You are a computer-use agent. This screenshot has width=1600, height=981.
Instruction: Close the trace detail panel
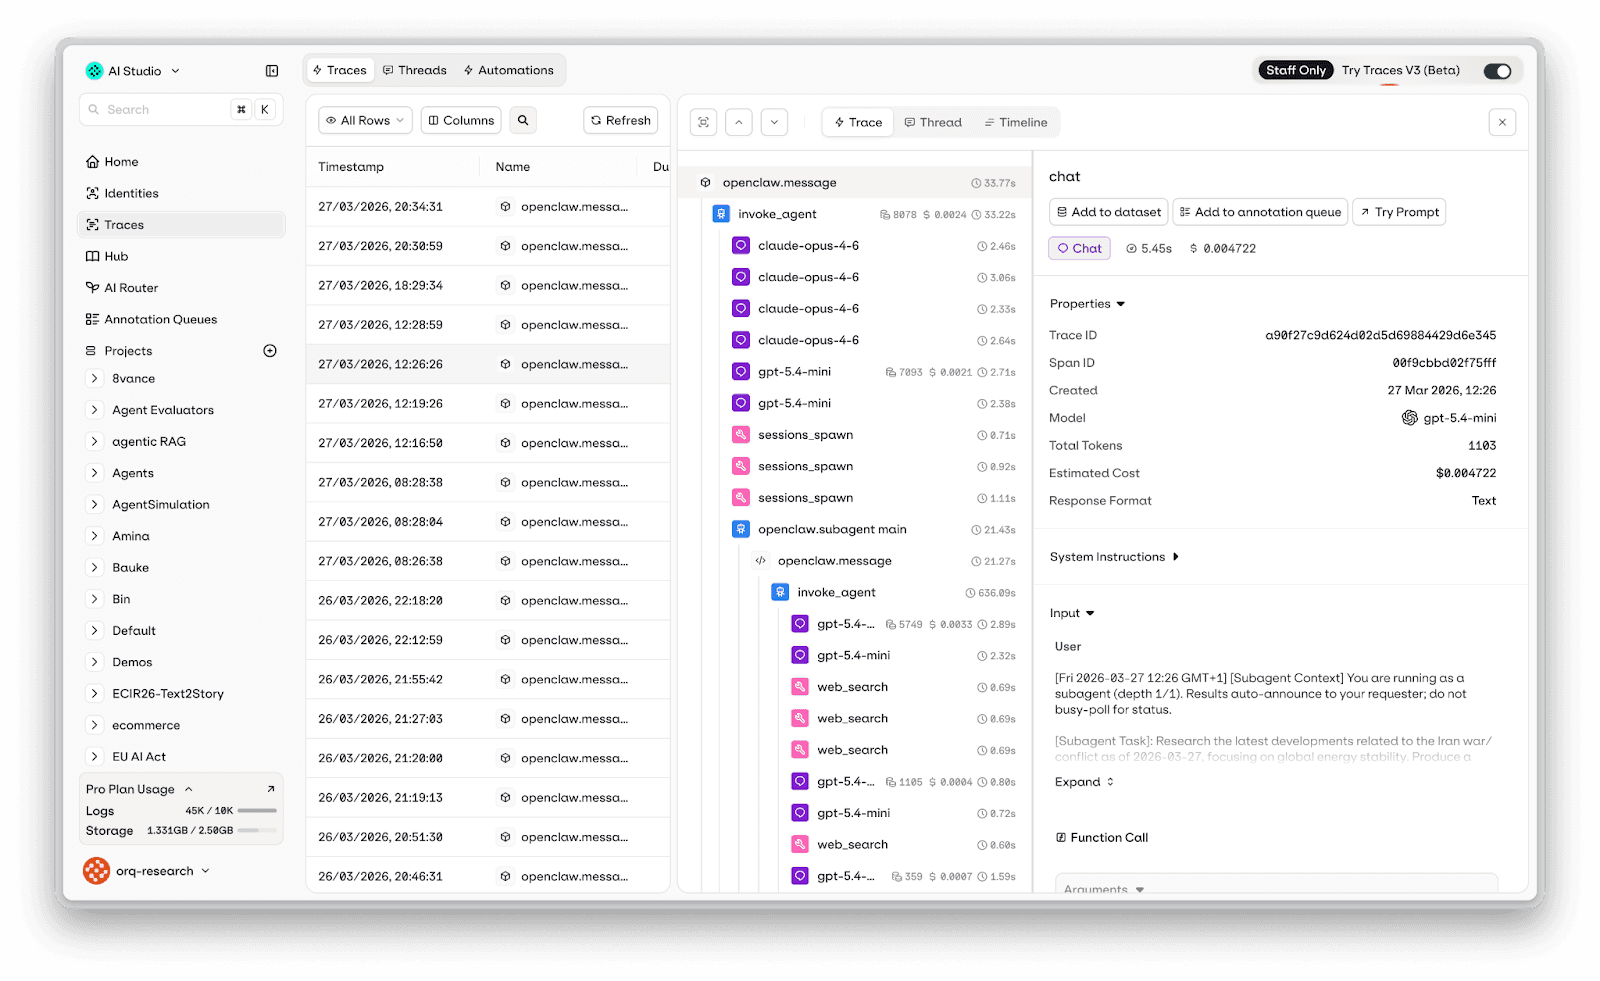click(x=1502, y=122)
